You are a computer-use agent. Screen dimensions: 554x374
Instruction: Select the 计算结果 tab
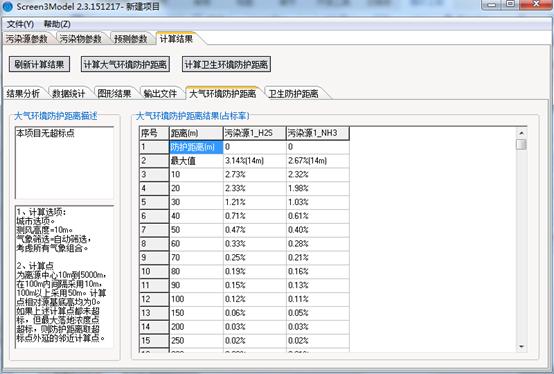pyautogui.click(x=176, y=38)
